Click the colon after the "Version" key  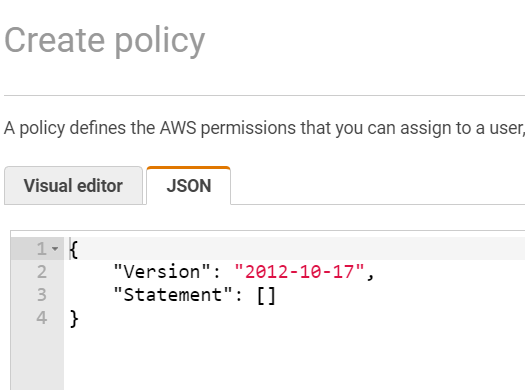point(217,272)
